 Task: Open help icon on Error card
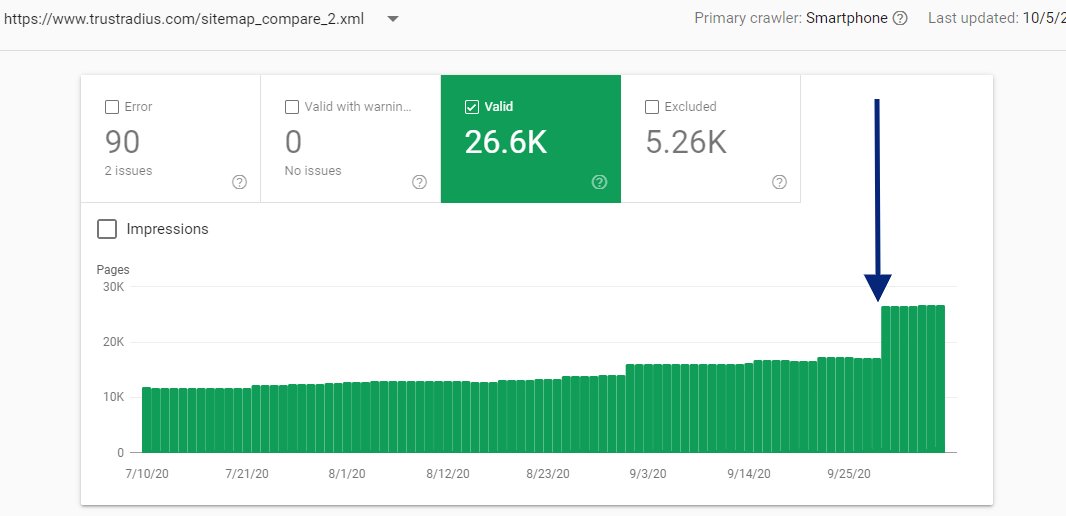[239, 182]
